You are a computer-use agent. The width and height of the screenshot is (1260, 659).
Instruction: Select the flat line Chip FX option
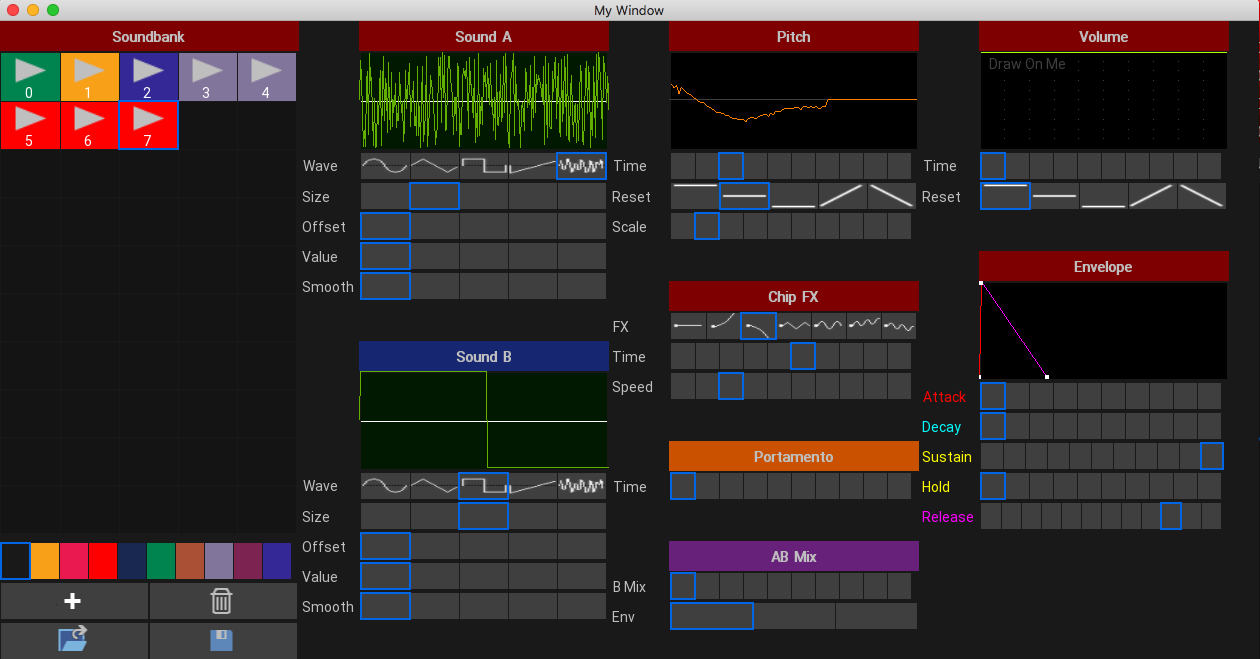pyautogui.click(x=688, y=326)
